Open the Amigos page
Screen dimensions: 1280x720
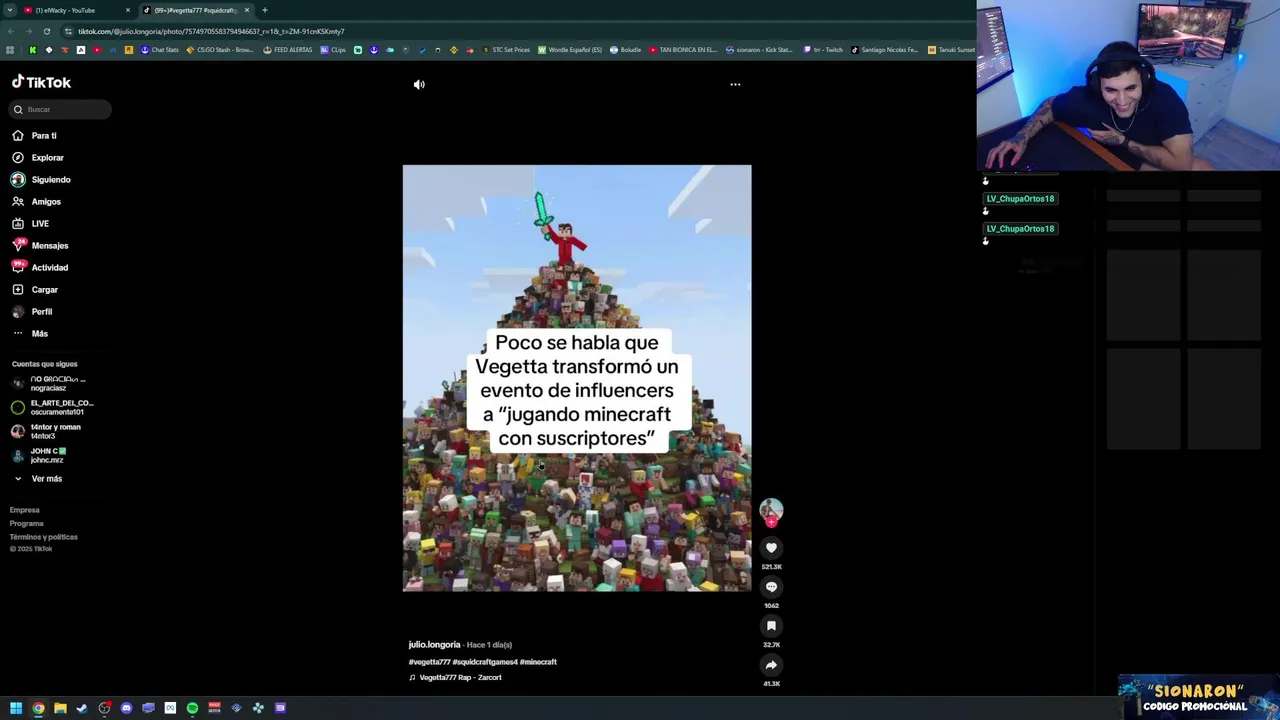(37, 201)
